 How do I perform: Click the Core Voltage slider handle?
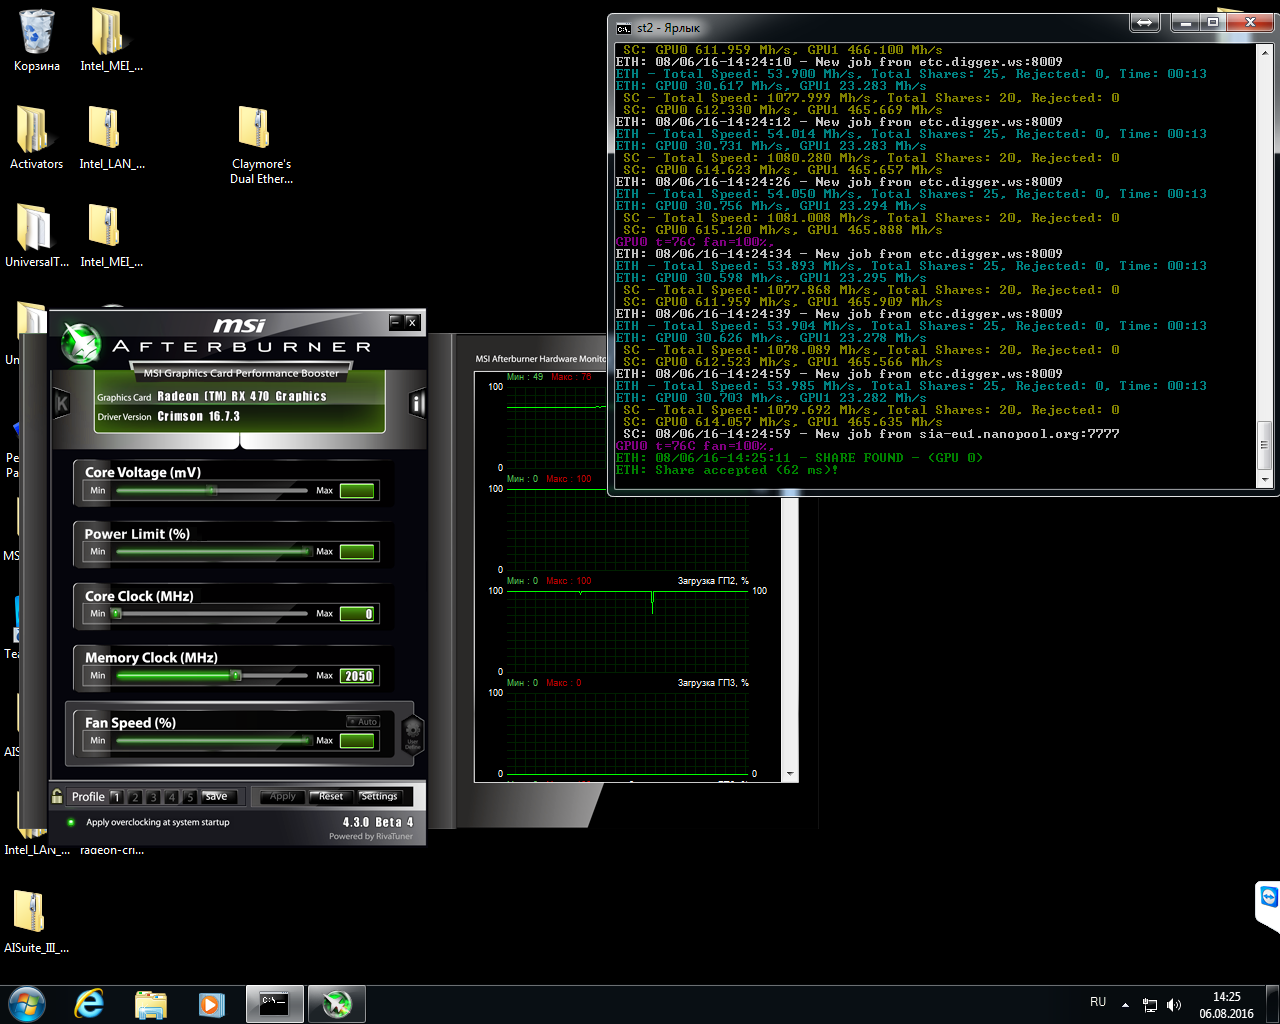[x=211, y=490]
